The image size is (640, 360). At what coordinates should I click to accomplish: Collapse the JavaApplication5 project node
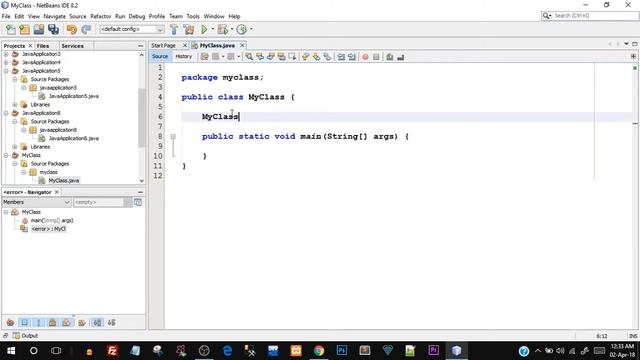[6, 71]
